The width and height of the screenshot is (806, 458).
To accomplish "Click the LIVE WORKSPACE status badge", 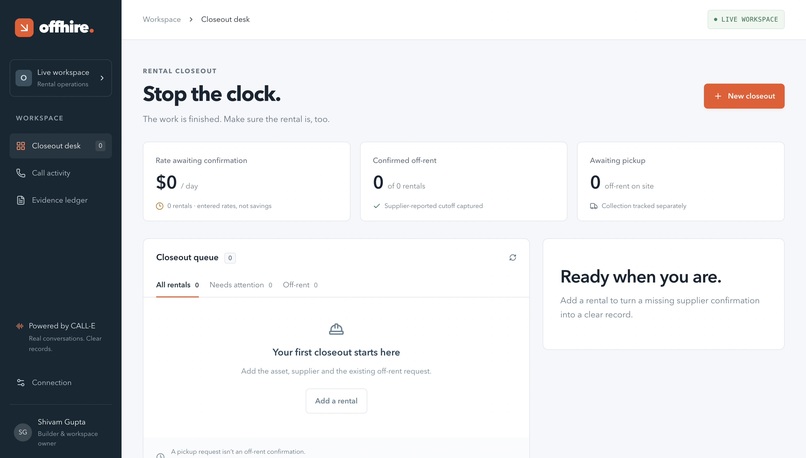I will coord(746,20).
